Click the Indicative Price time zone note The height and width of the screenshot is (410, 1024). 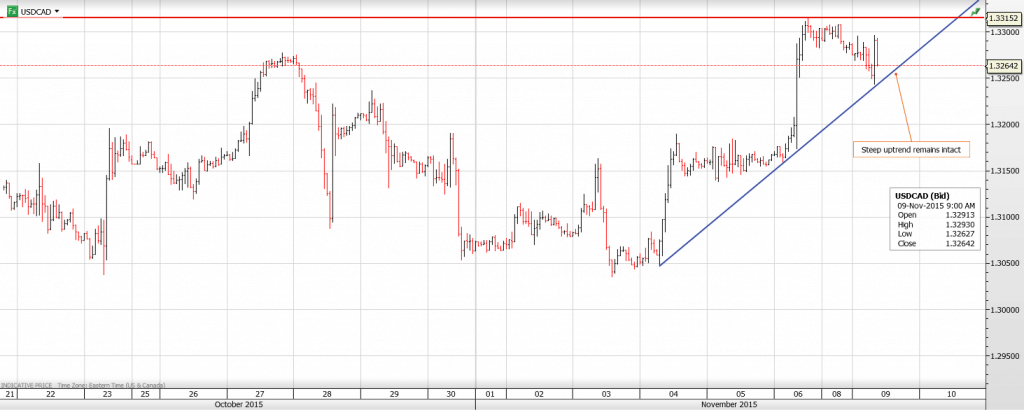83,384
